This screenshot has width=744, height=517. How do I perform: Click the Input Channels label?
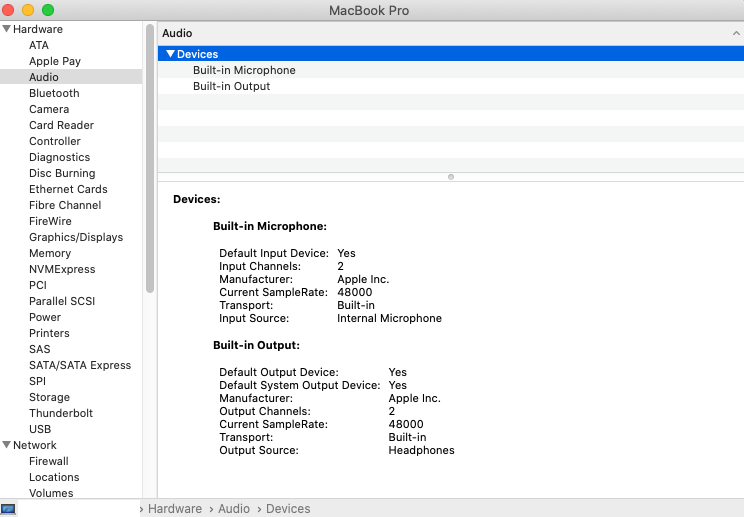click(260, 266)
